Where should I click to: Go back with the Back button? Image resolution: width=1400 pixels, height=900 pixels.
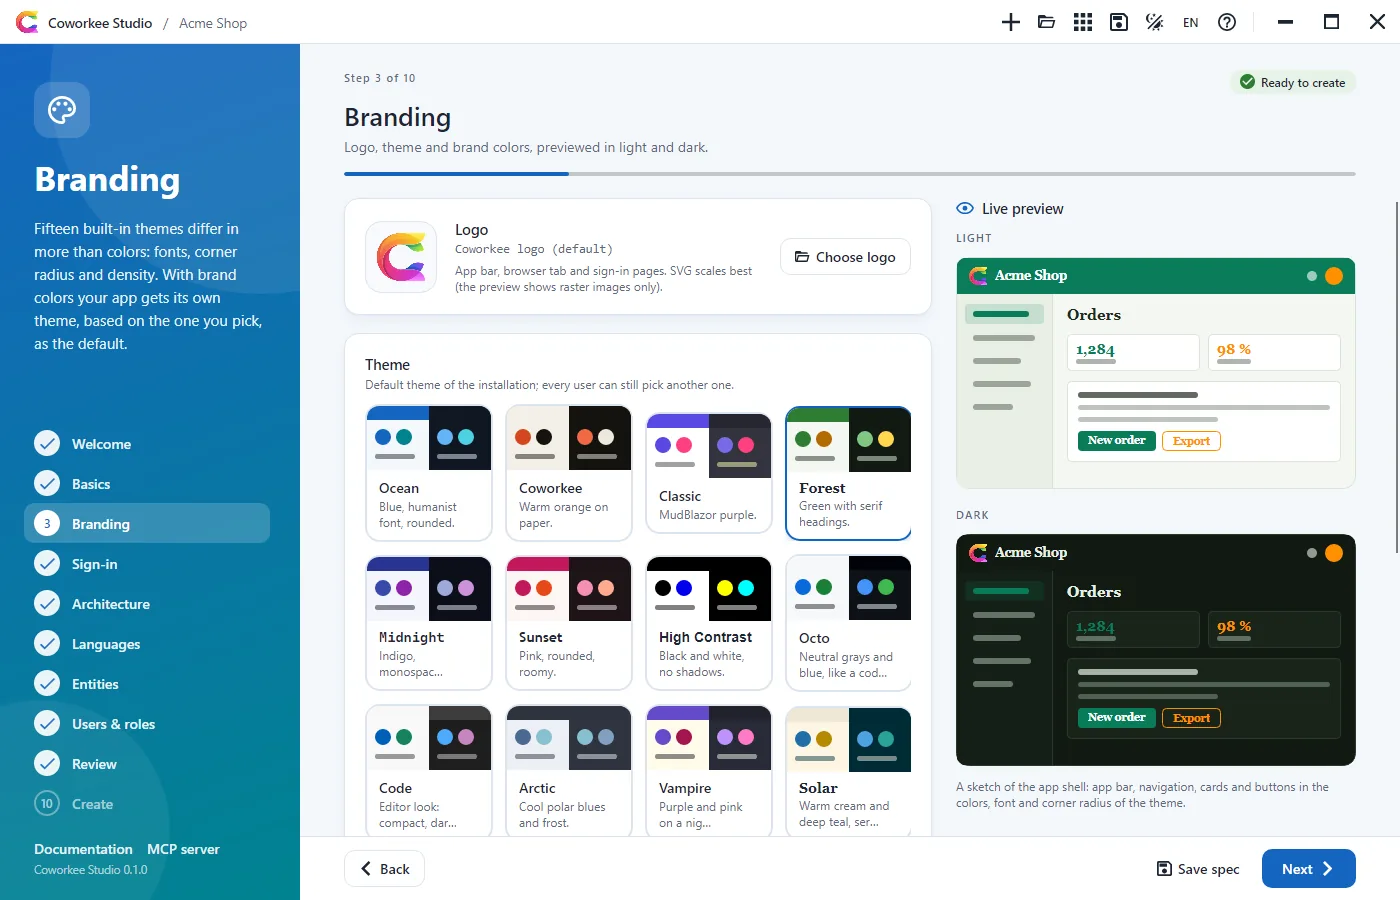coord(384,869)
